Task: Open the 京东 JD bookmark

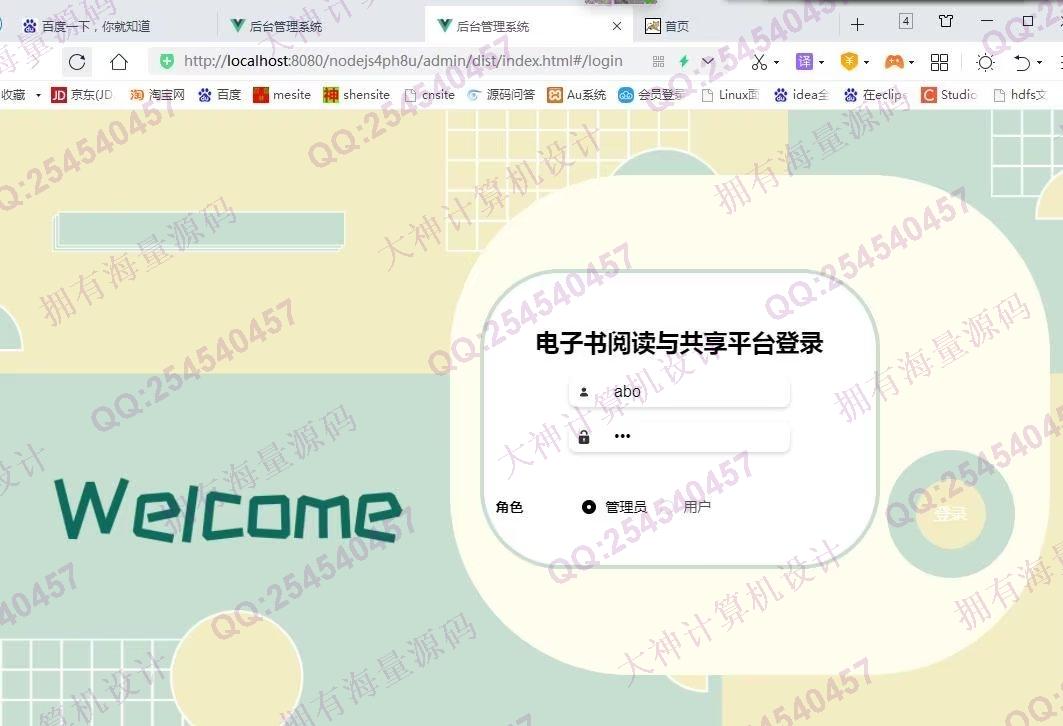Action: click(x=82, y=95)
